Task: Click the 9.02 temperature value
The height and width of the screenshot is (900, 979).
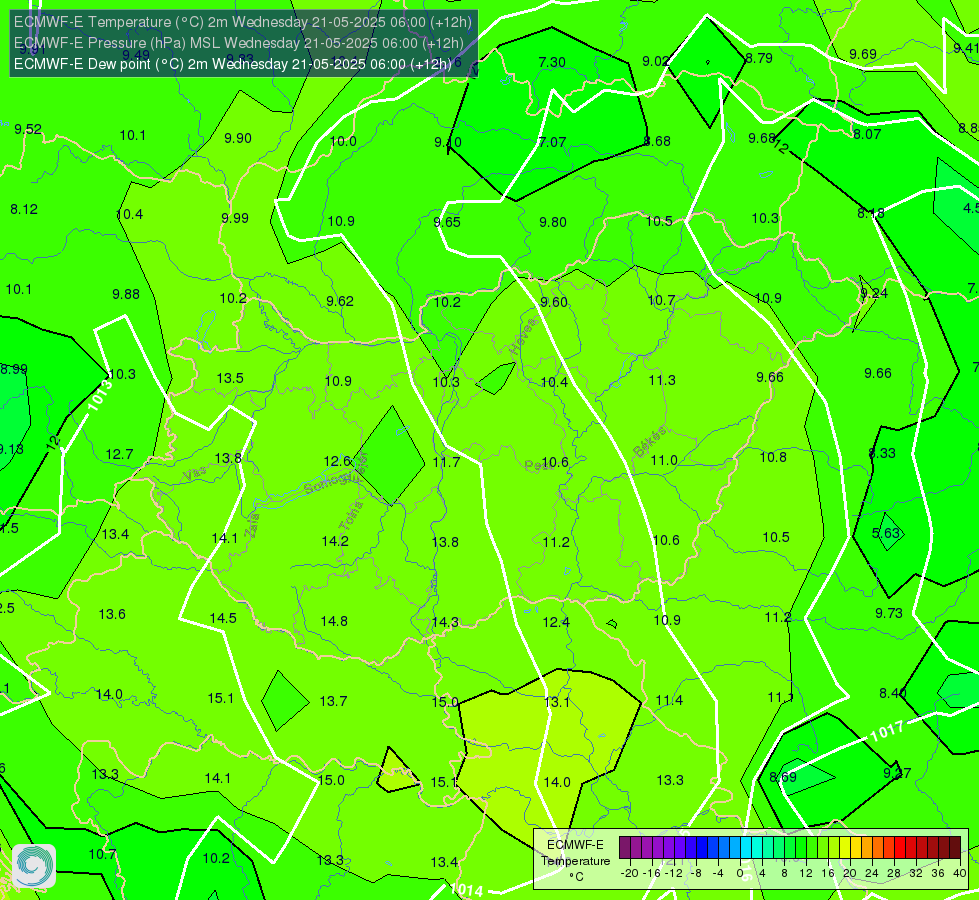Action: [656, 61]
